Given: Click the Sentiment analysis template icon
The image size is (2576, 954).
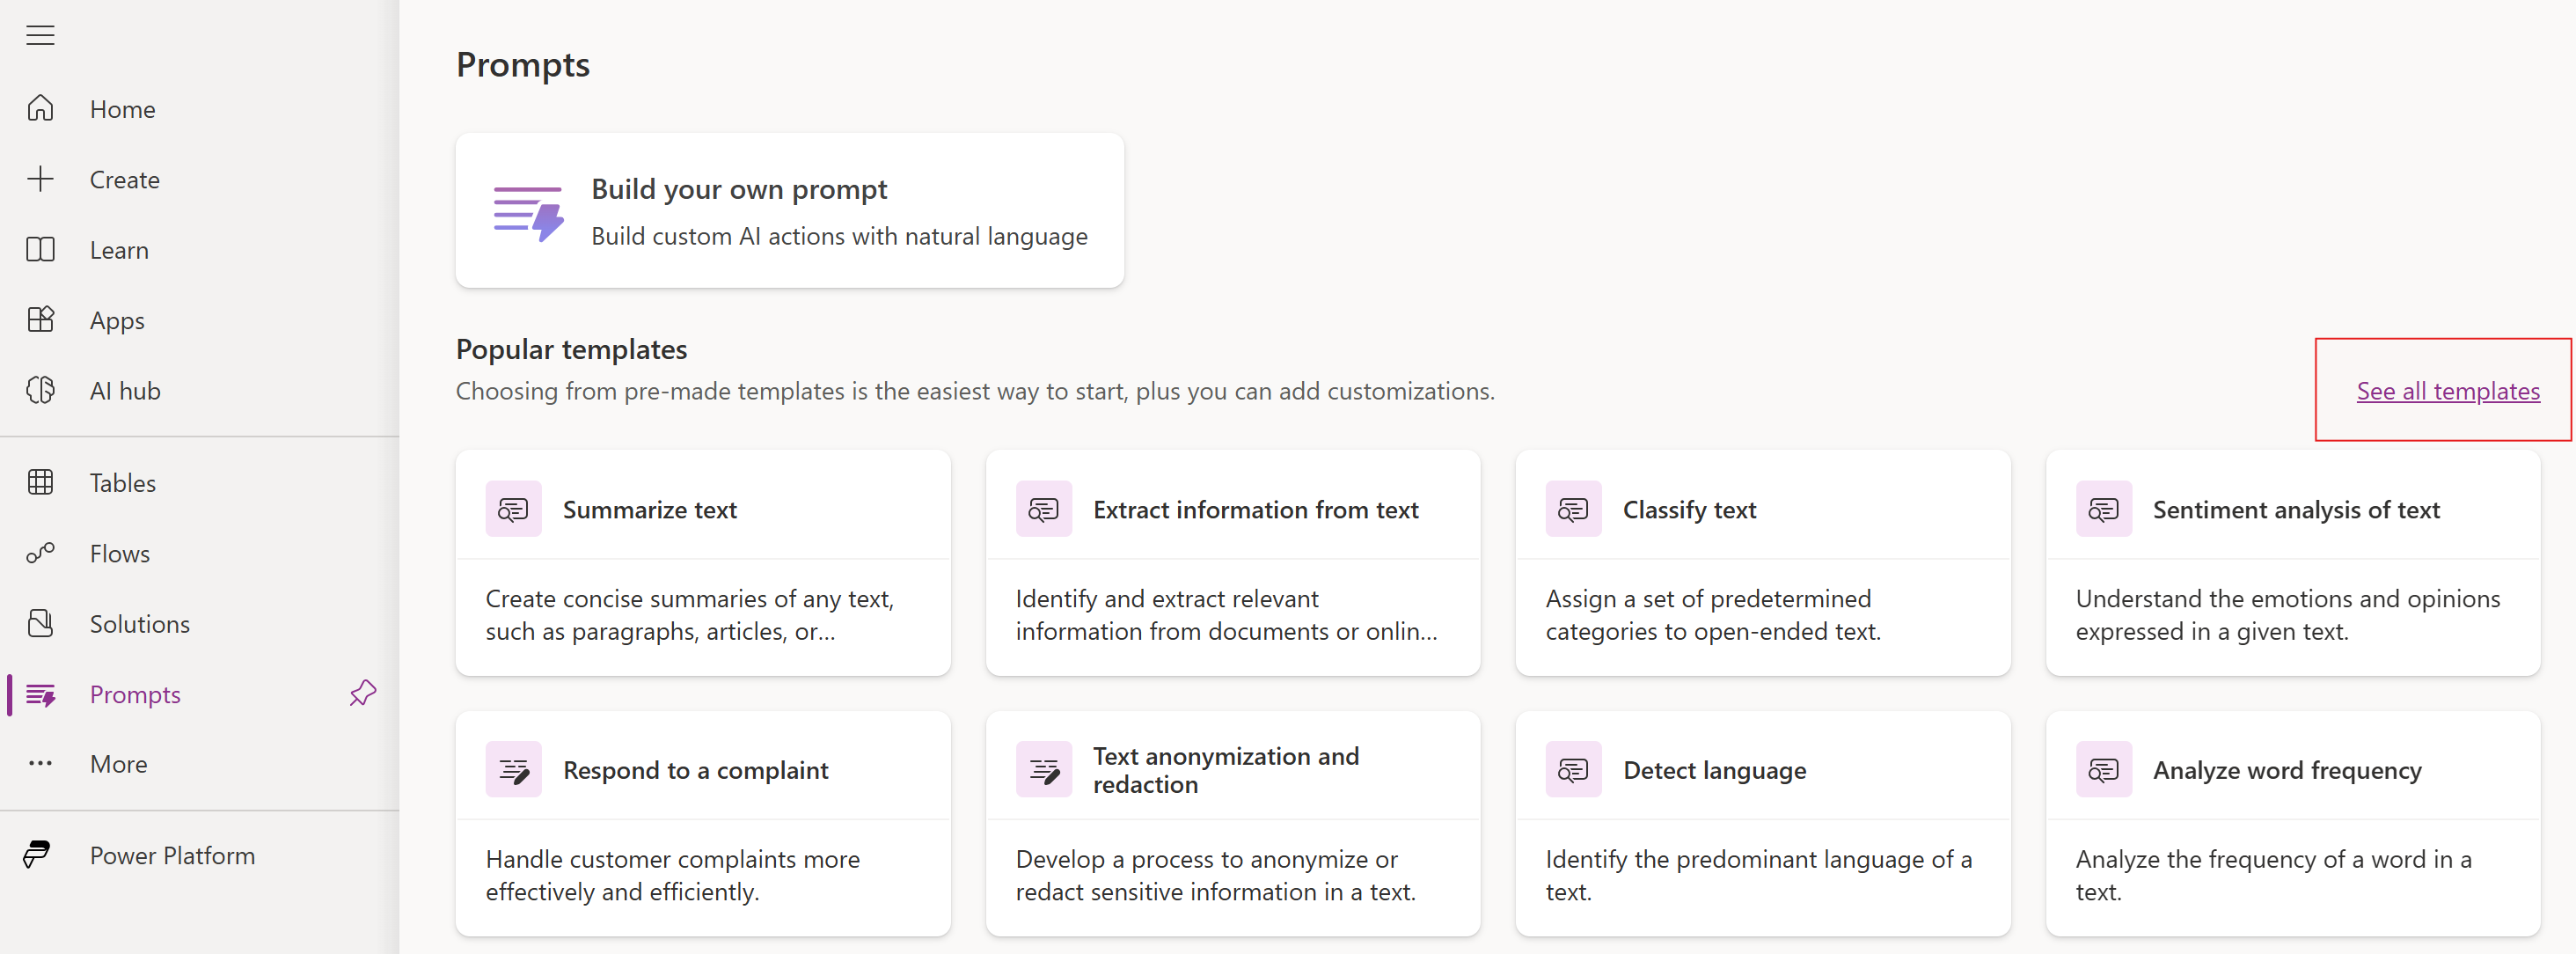Looking at the screenshot, I should (x=2103, y=509).
